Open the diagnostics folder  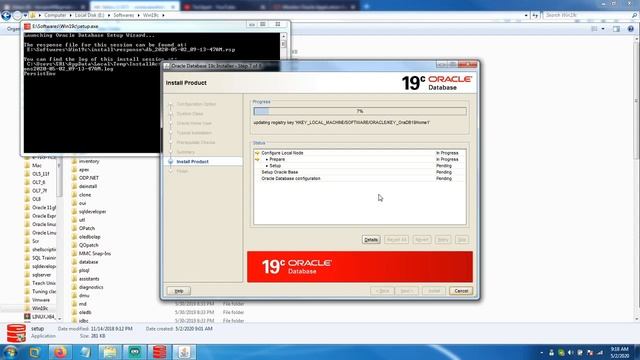pos(91,287)
